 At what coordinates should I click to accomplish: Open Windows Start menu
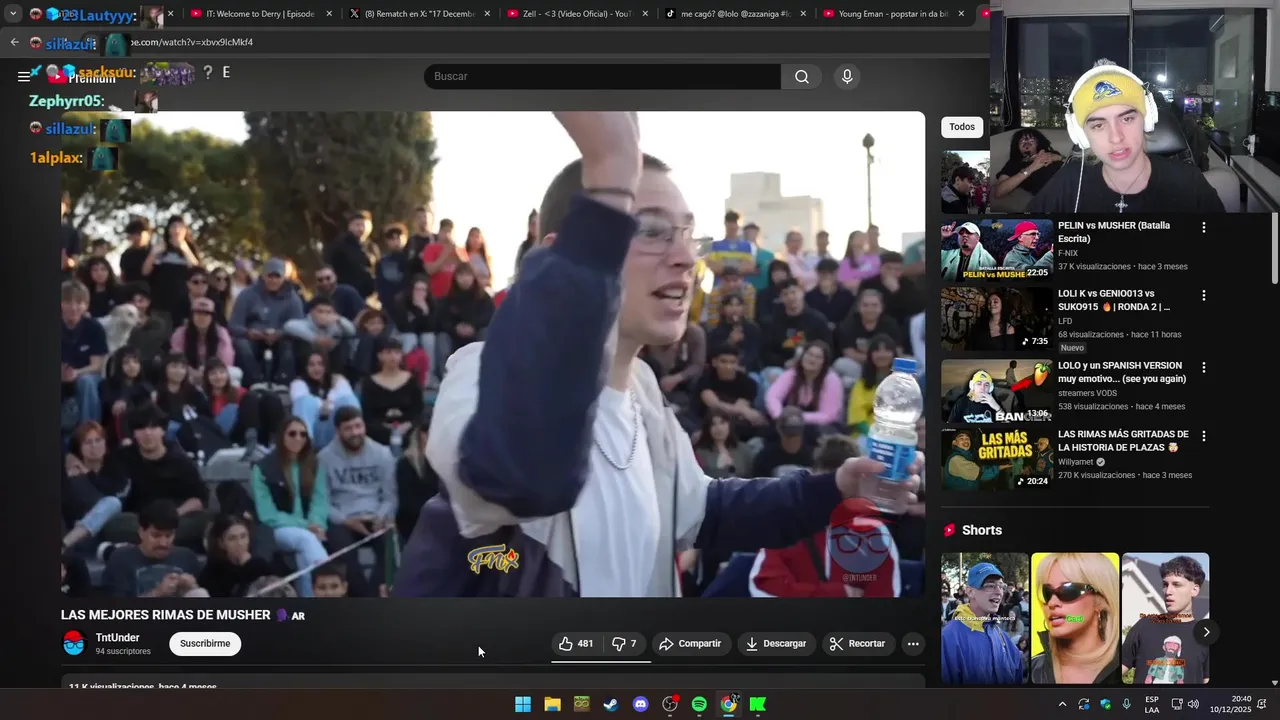click(523, 704)
